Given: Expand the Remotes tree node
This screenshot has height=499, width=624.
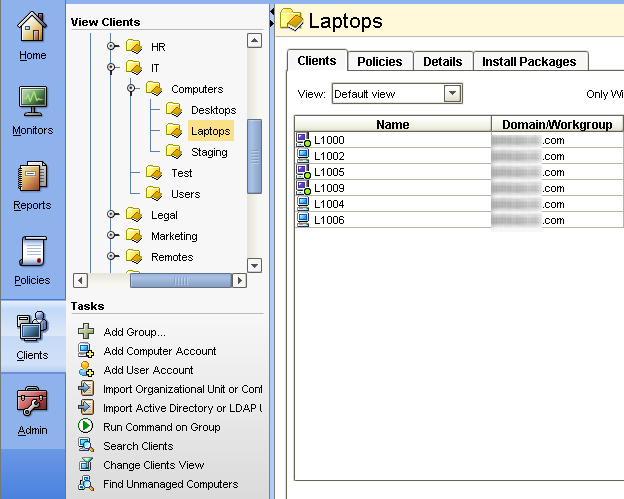Looking at the screenshot, I should click(x=111, y=256).
